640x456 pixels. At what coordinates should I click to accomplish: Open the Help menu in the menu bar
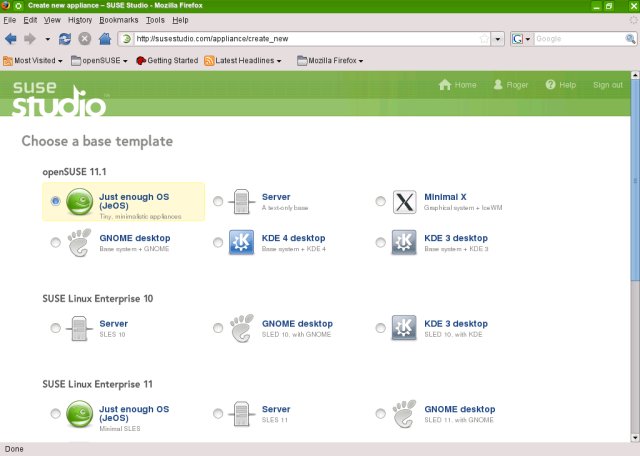pyautogui.click(x=180, y=20)
